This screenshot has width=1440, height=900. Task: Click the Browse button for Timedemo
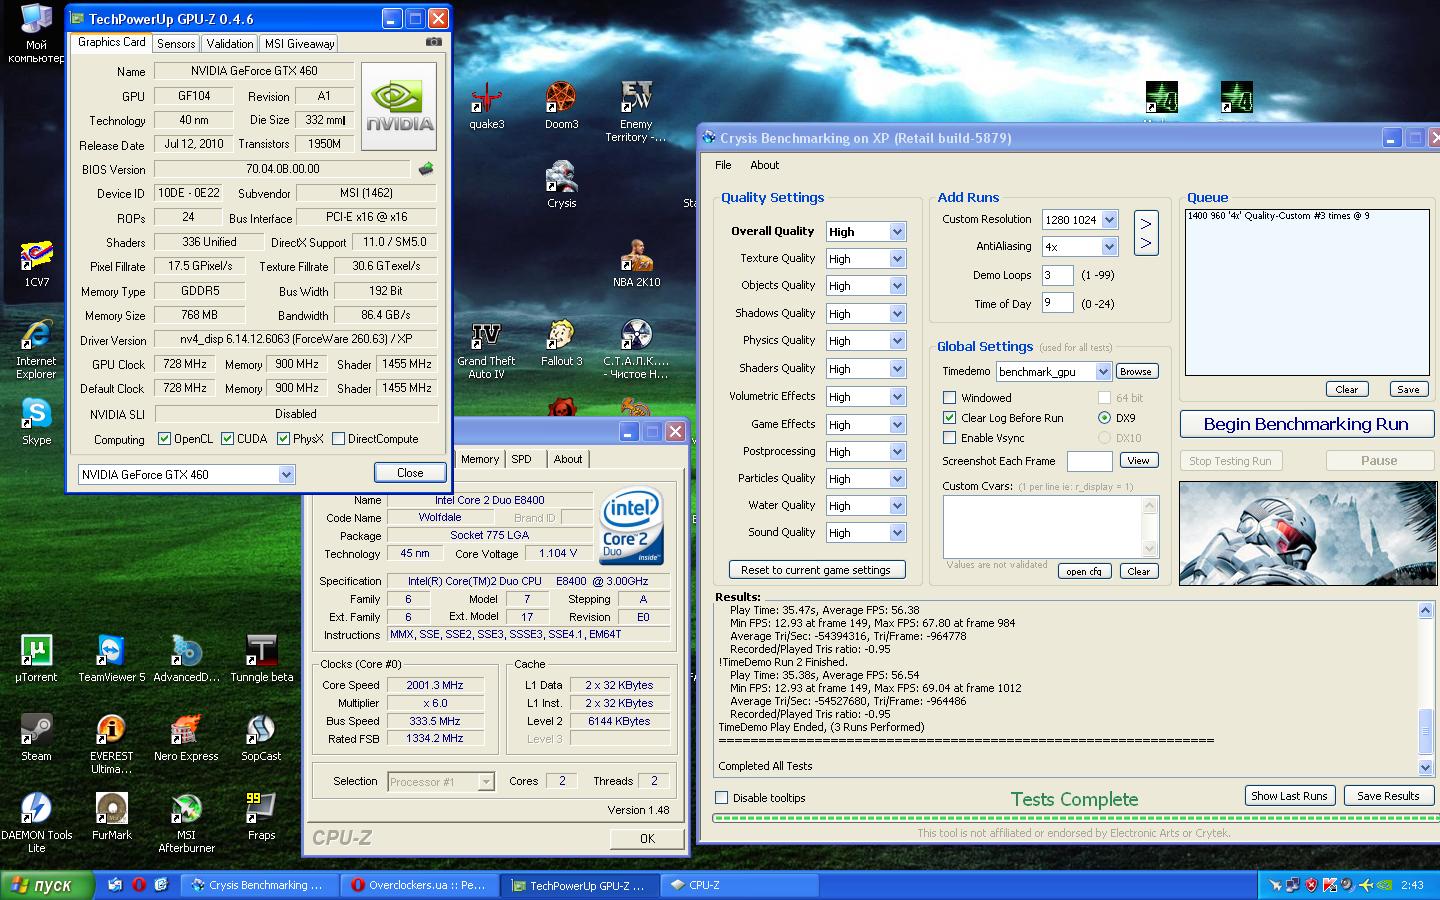(1135, 371)
